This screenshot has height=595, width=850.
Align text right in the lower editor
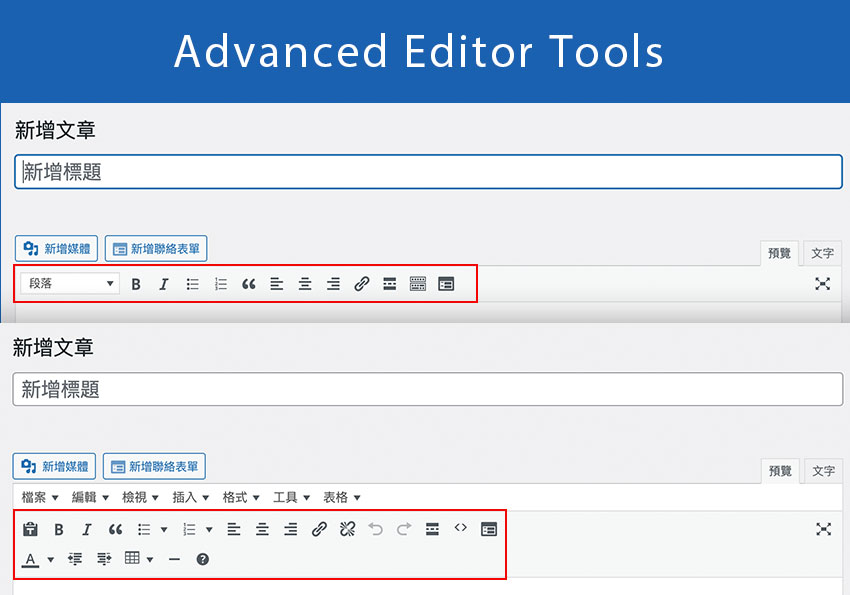pos(291,529)
